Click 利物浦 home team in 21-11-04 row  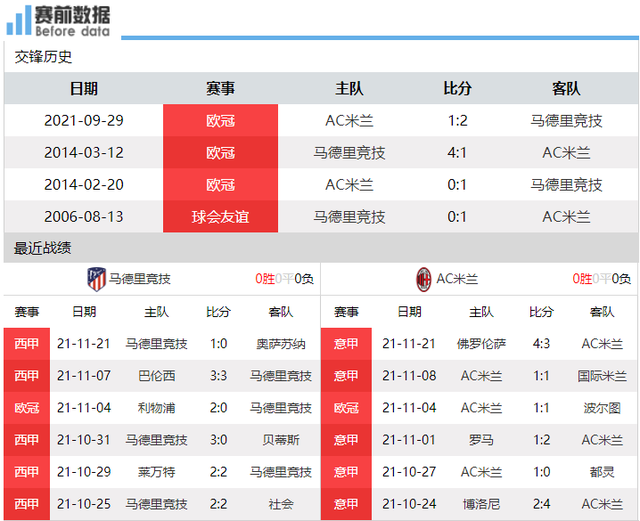click(x=156, y=408)
